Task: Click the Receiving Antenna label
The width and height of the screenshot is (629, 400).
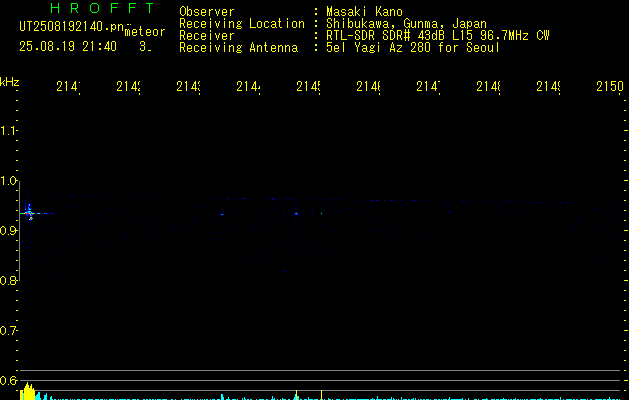Action: tap(238, 48)
